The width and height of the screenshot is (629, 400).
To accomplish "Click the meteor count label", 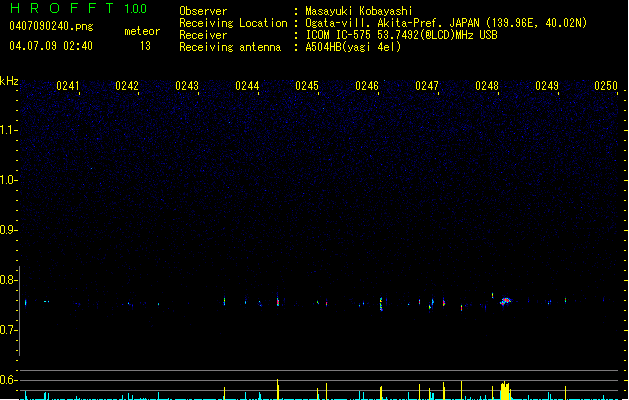I will pos(142,31).
